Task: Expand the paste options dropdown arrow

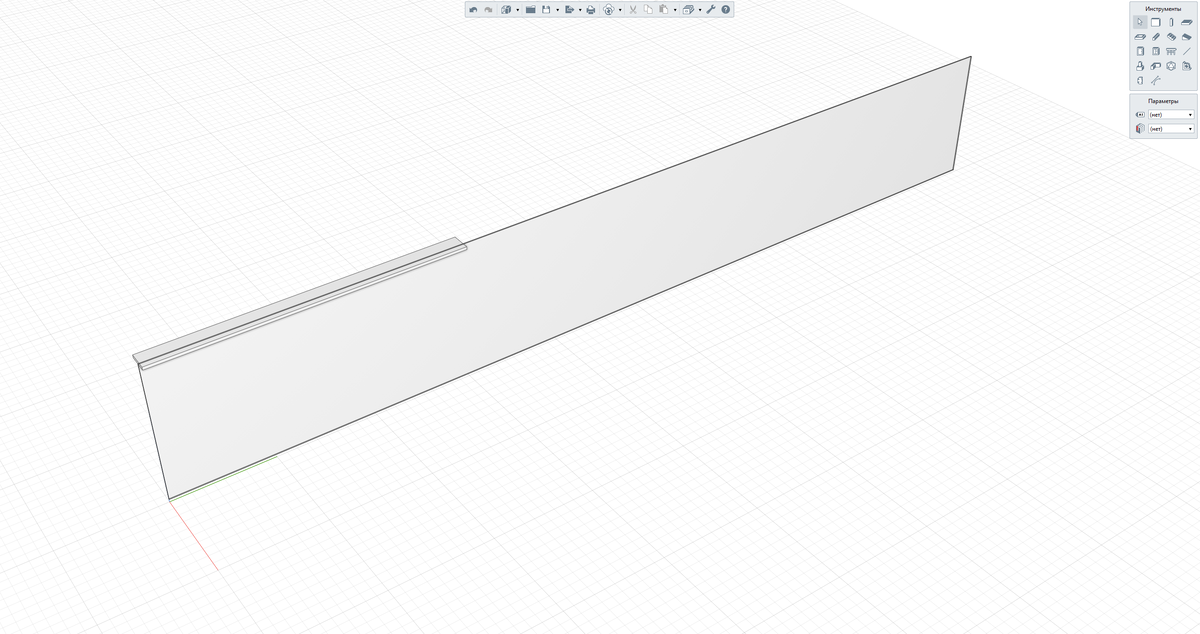Action: 675,10
